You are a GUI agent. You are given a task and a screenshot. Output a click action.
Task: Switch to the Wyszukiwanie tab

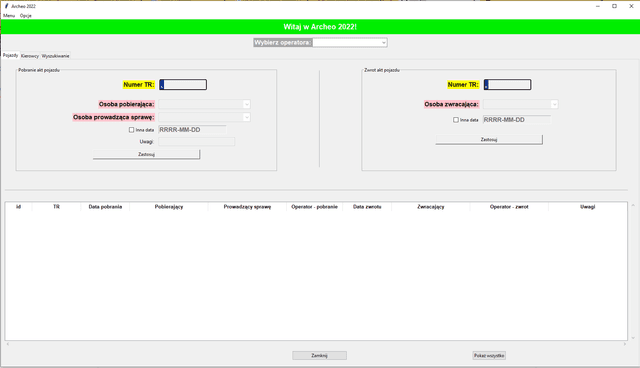pos(56,56)
